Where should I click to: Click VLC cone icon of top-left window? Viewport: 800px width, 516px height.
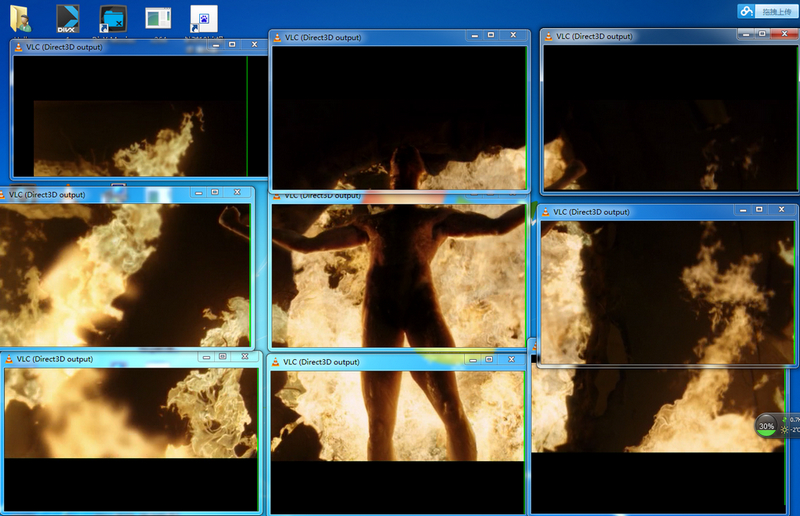18,47
